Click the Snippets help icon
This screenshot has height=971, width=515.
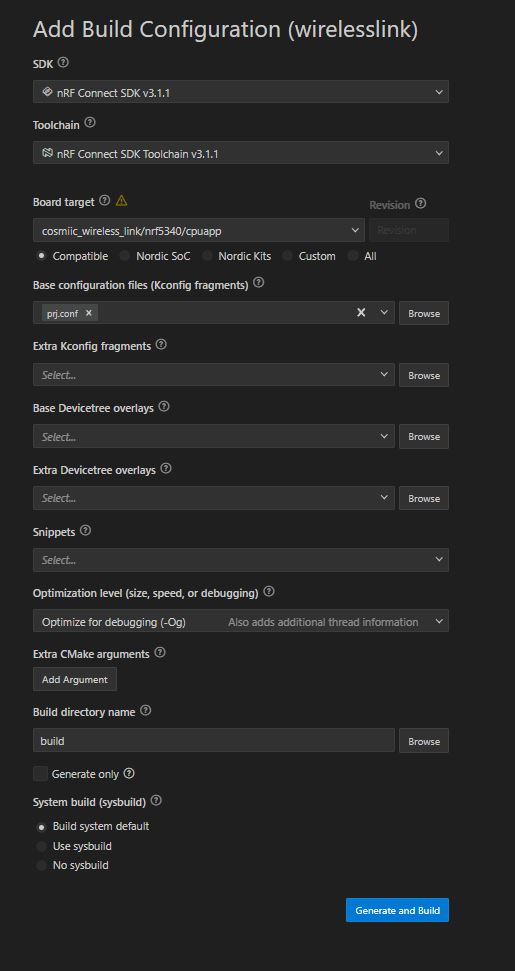85,531
